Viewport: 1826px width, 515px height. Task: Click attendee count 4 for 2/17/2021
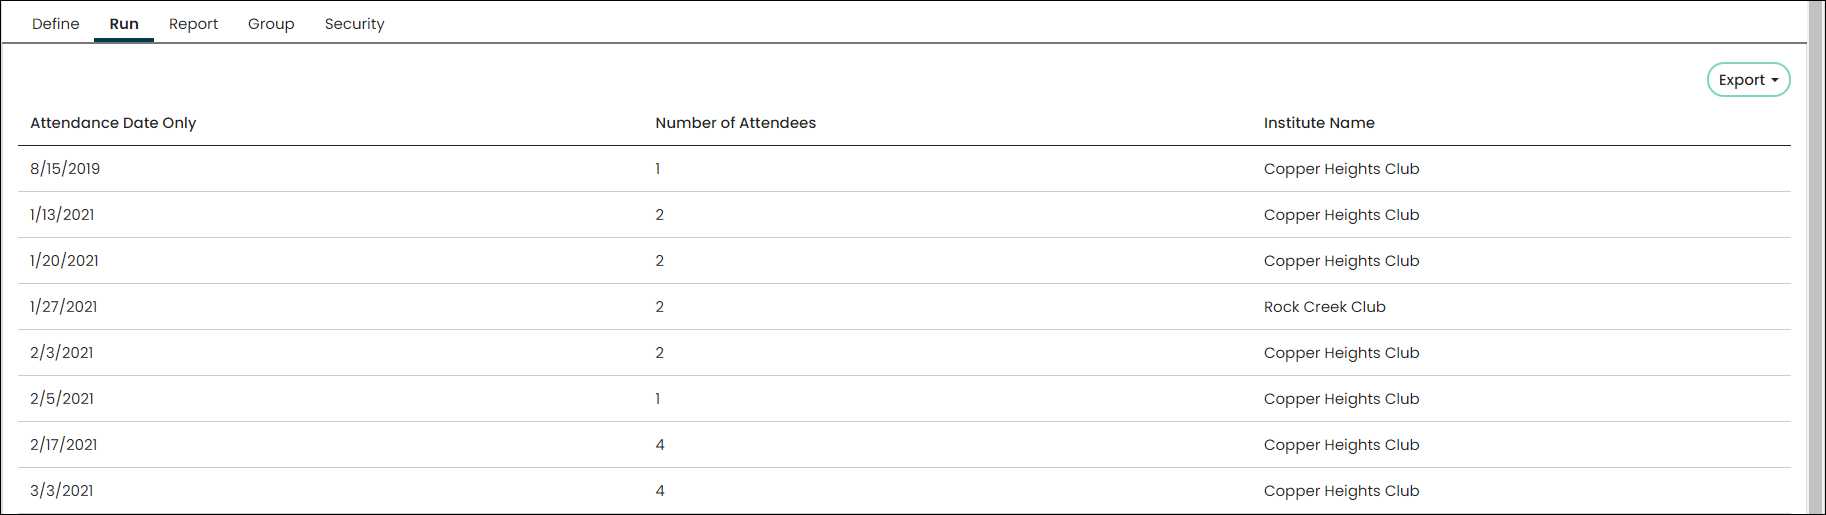(x=660, y=445)
